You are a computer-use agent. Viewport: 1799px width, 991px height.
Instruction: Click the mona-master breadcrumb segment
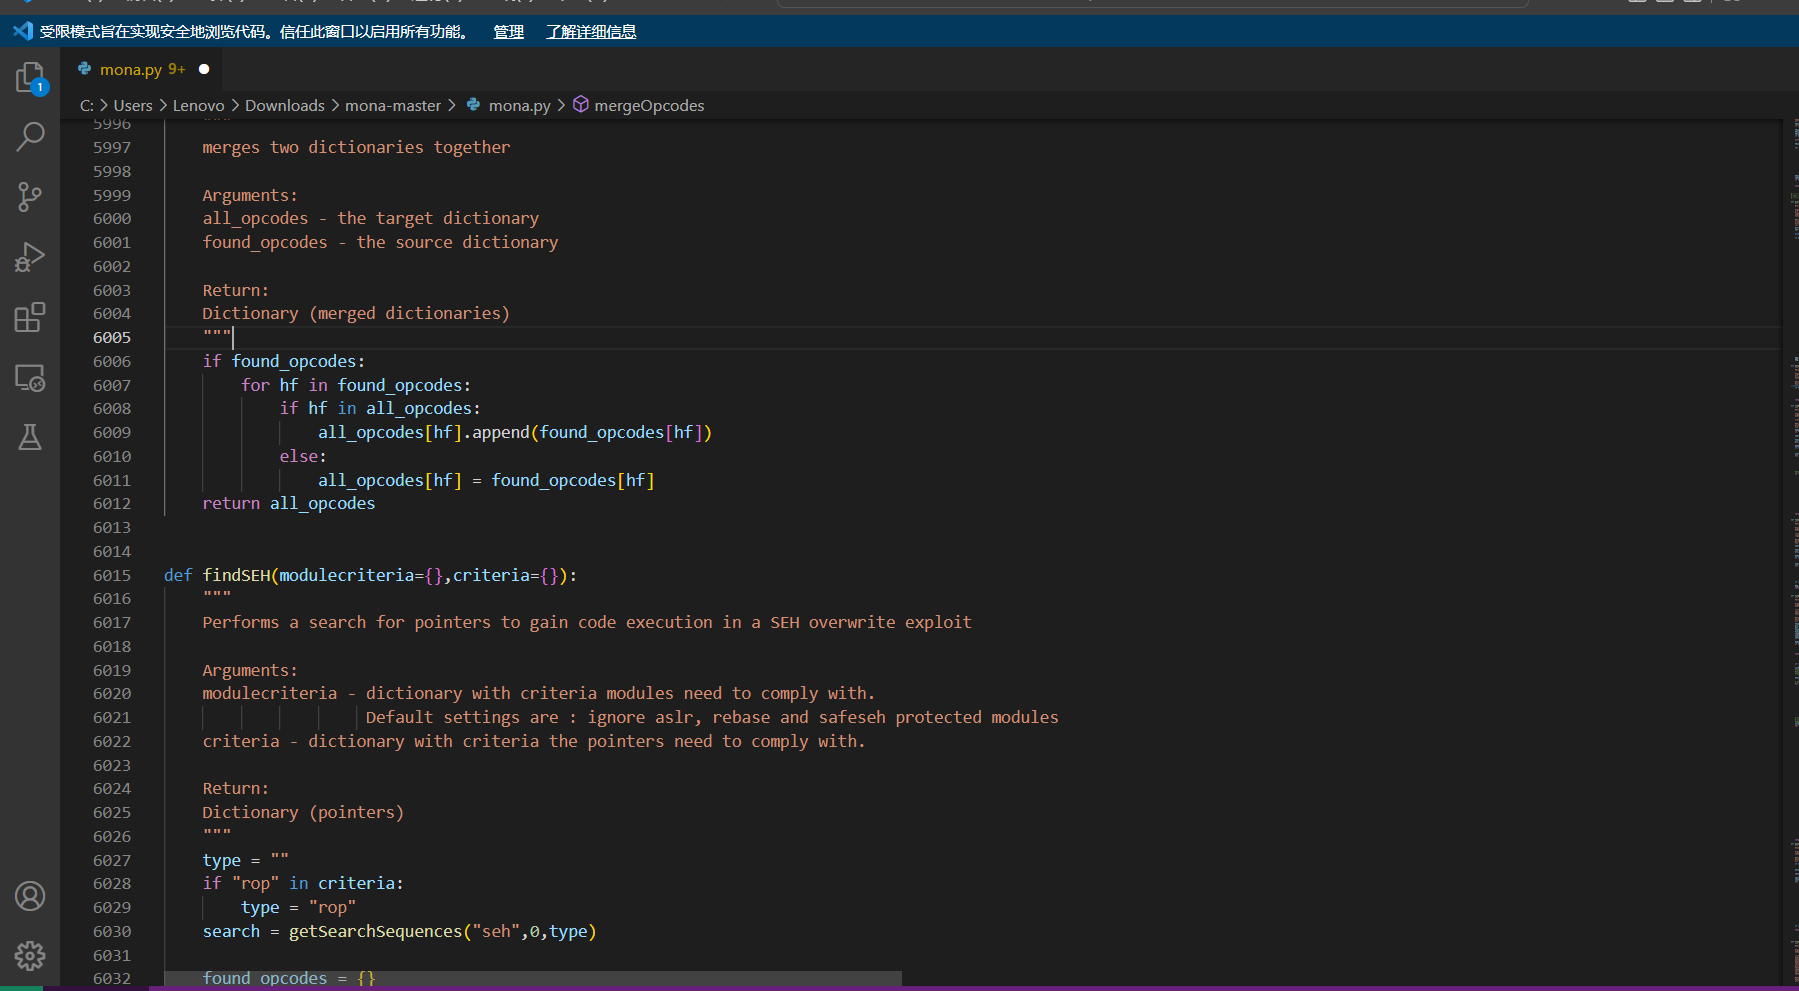tap(393, 105)
